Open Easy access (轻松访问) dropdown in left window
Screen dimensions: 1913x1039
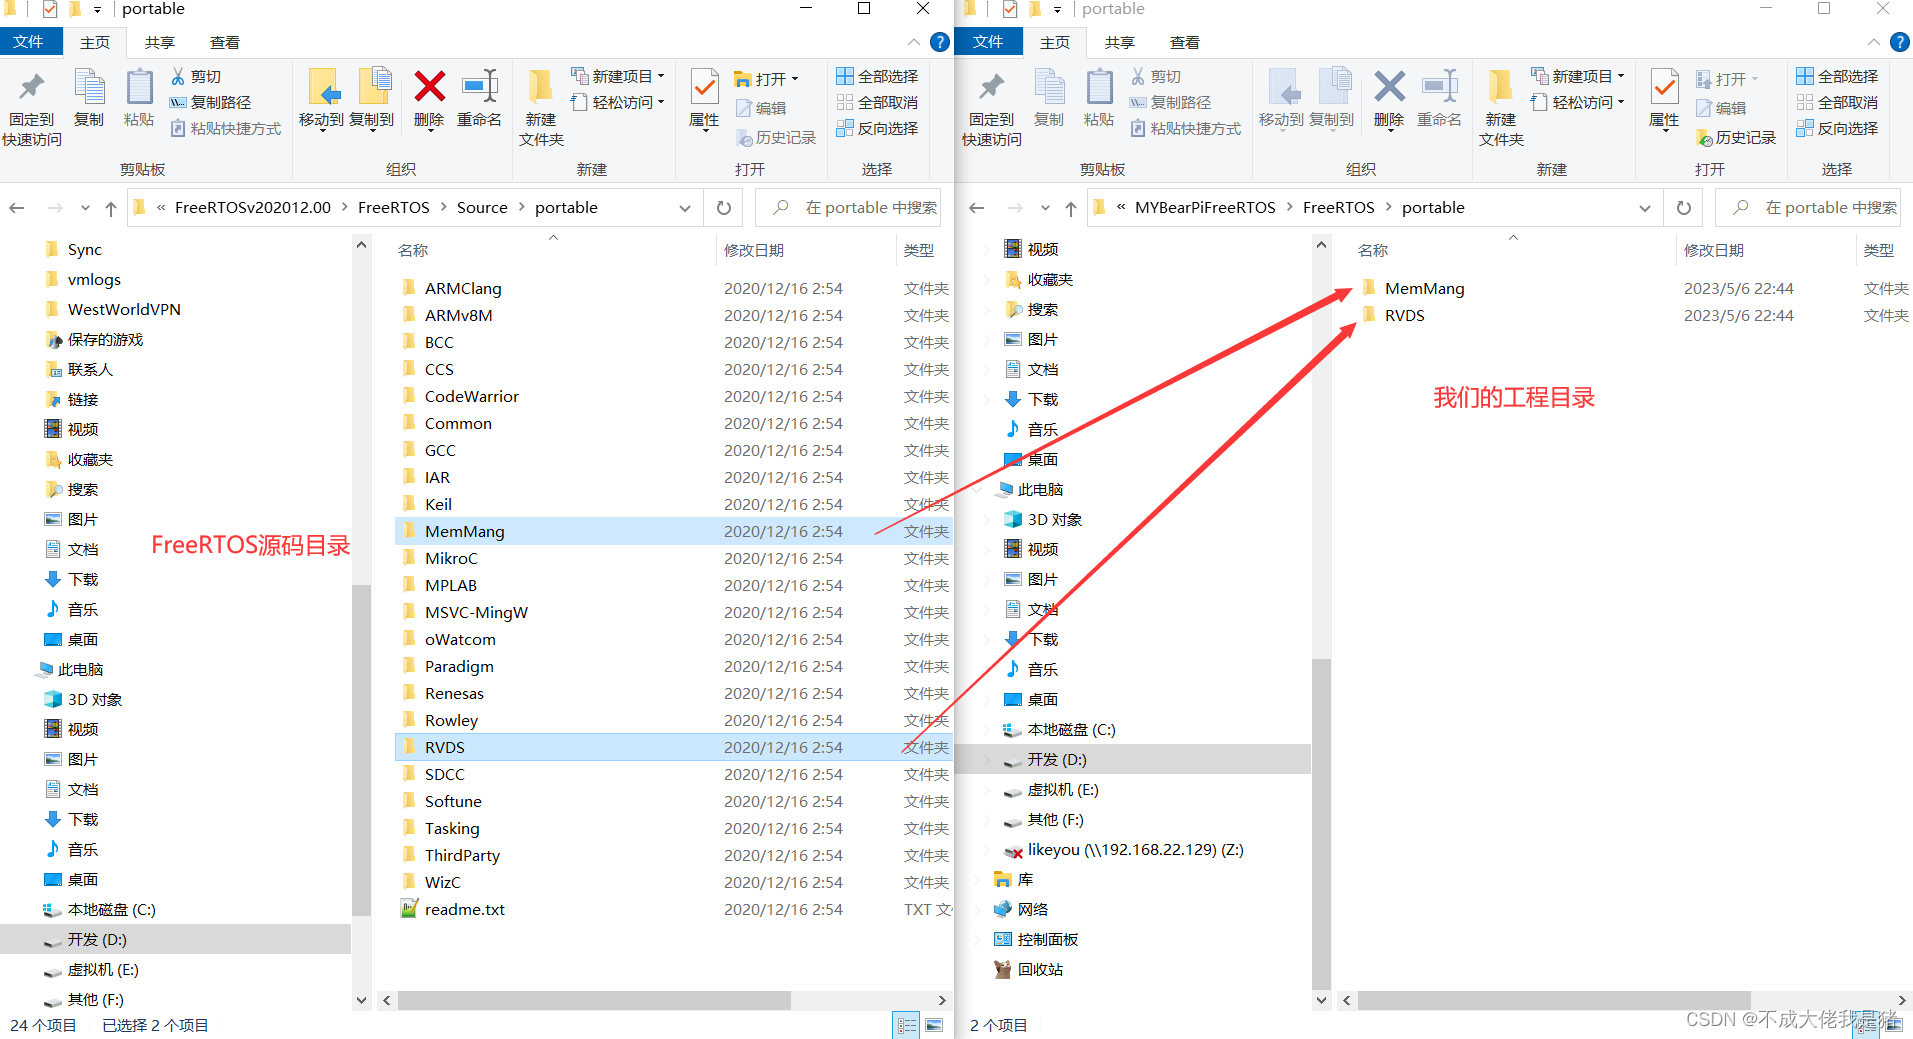click(618, 102)
